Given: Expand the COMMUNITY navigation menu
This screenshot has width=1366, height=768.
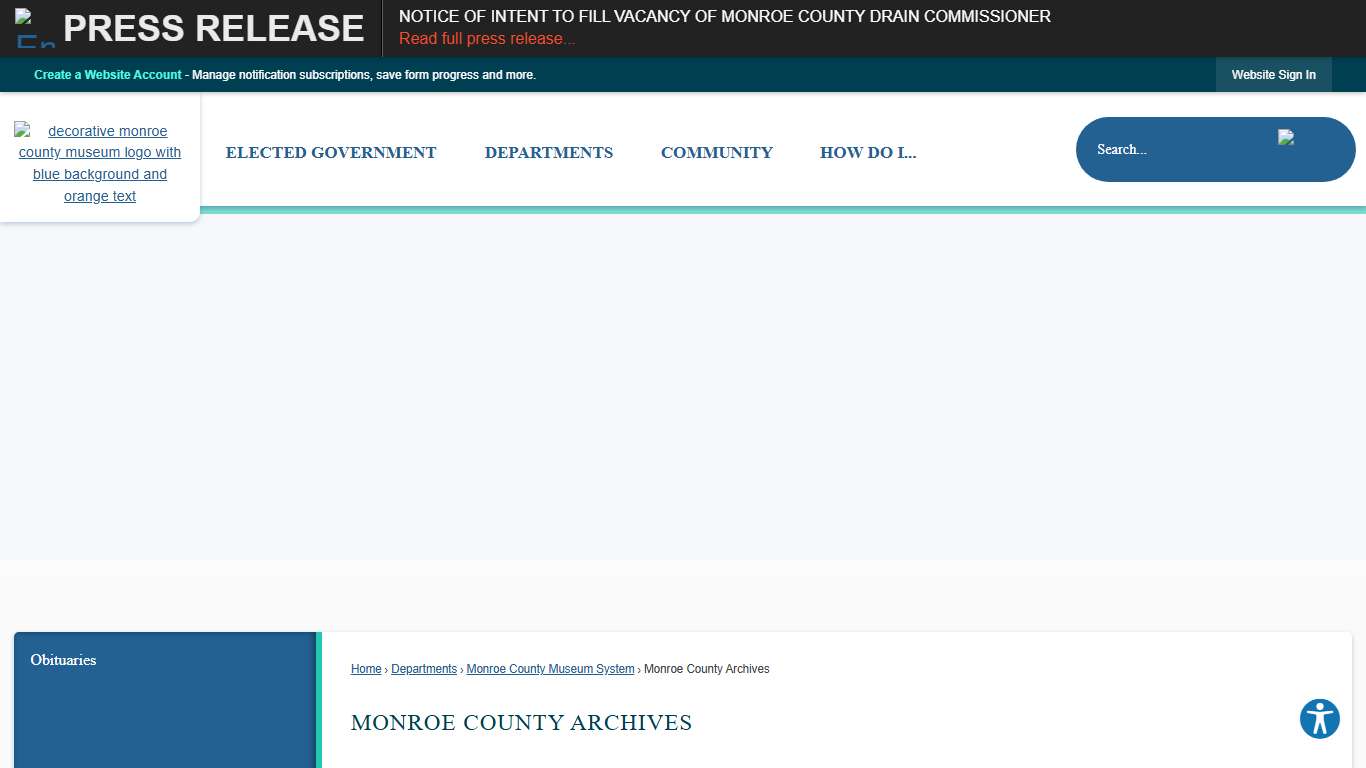Looking at the screenshot, I should pyautogui.click(x=716, y=152).
